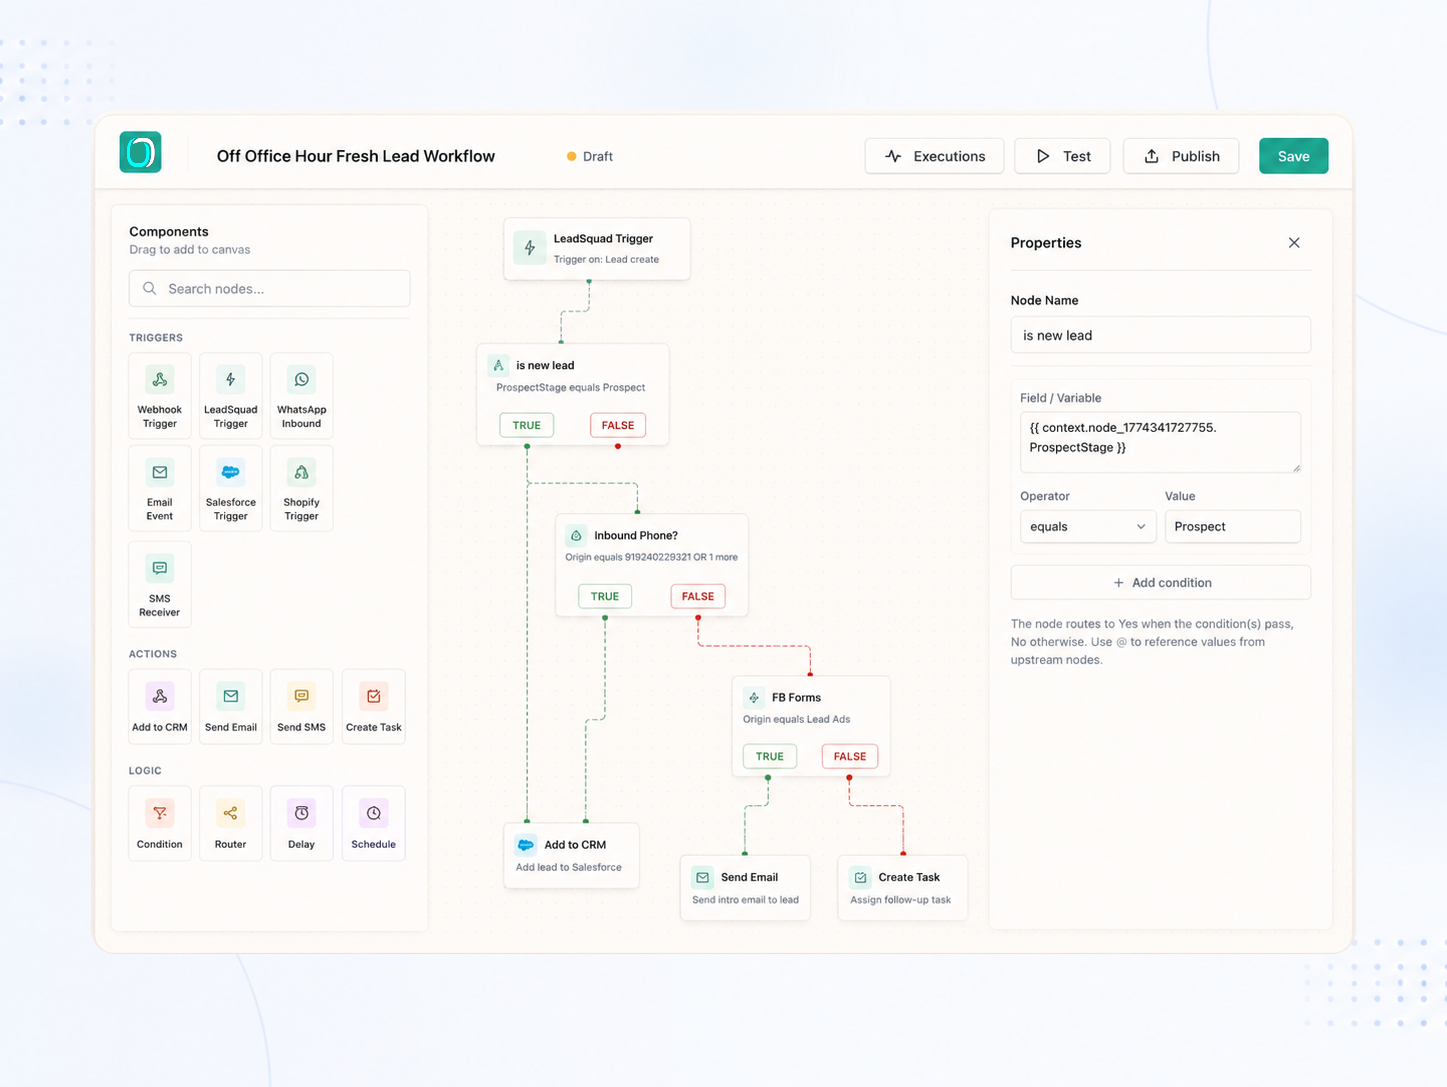The image size is (1447, 1087).
Task: Click the Components panel heading
Action: click(x=169, y=231)
